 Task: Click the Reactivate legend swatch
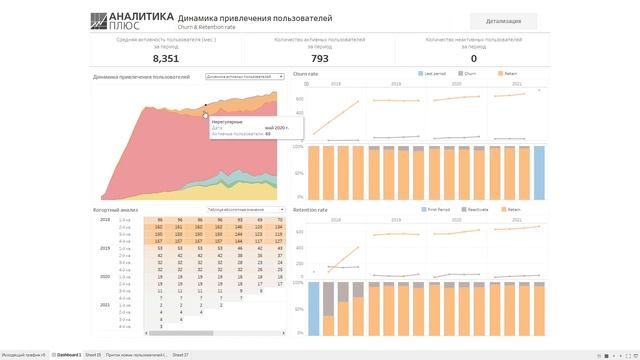coord(464,209)
